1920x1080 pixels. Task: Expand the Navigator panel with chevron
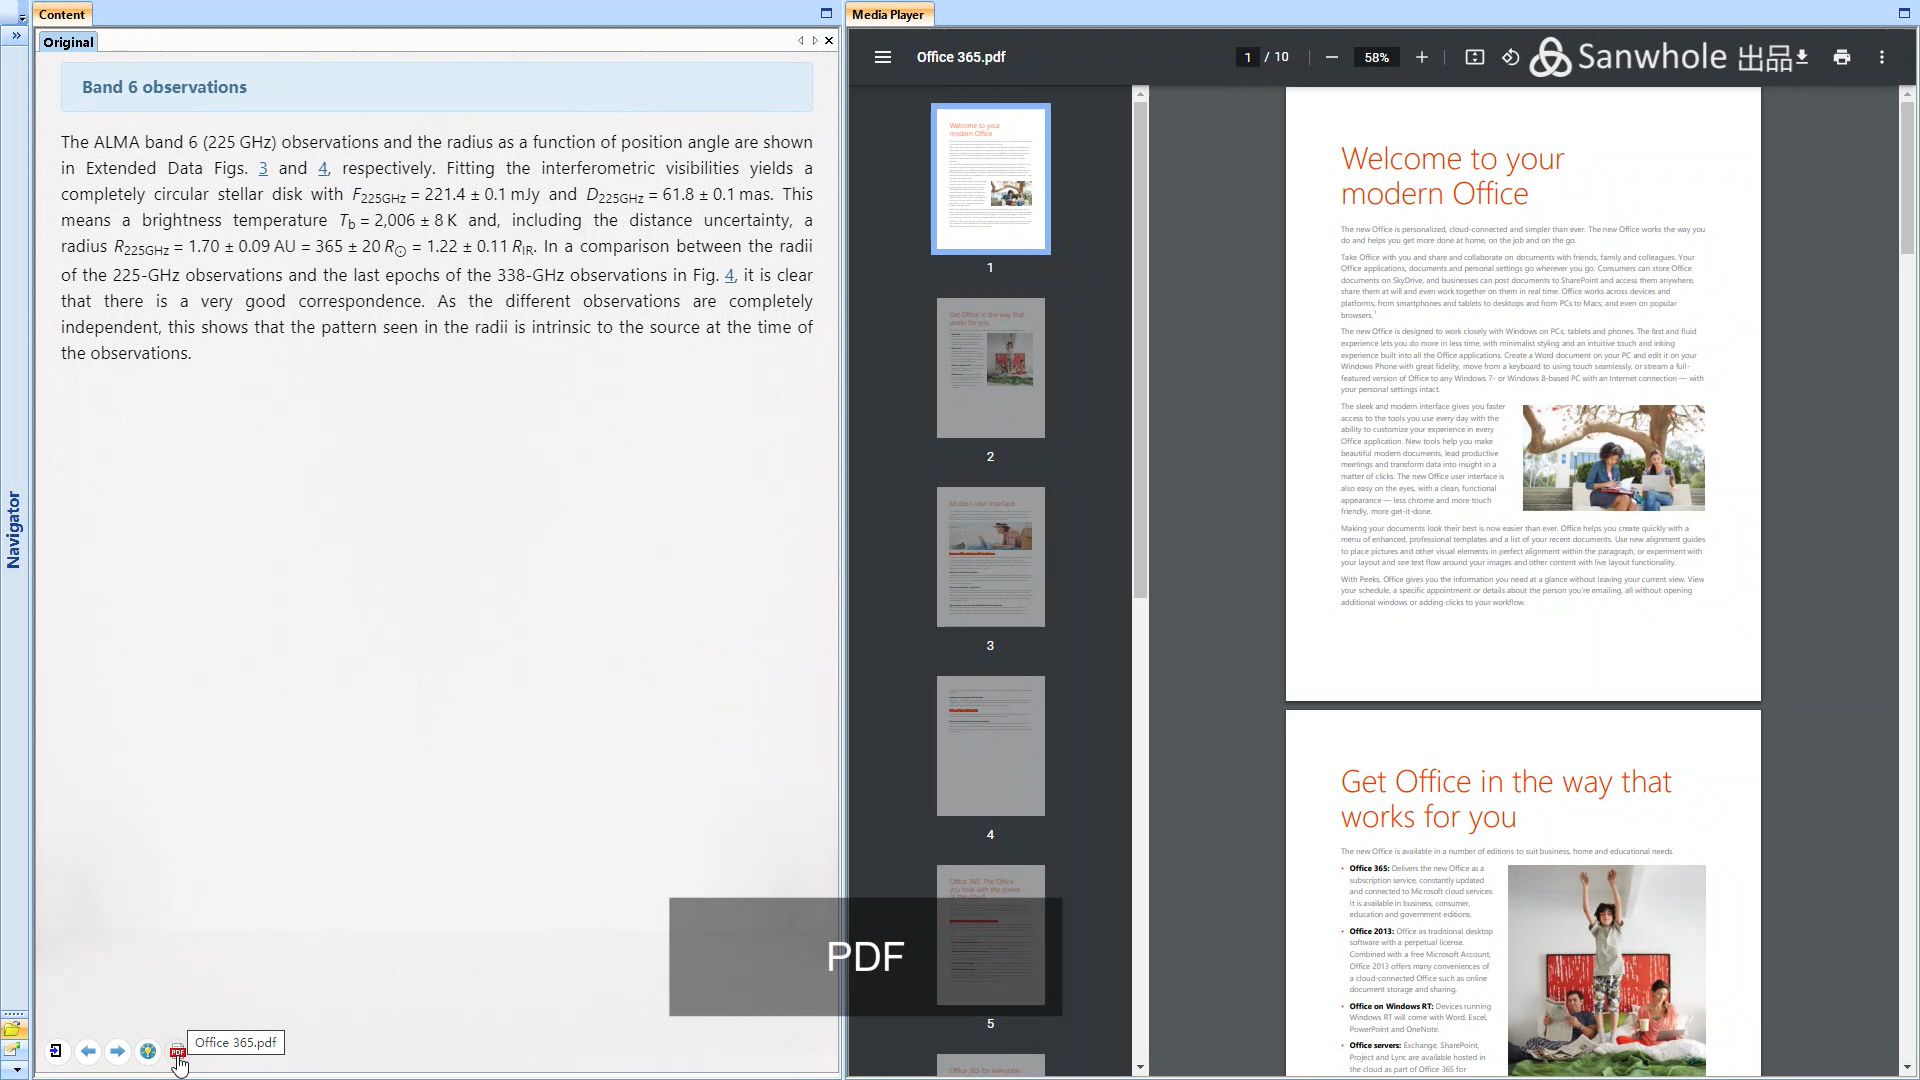15,35
